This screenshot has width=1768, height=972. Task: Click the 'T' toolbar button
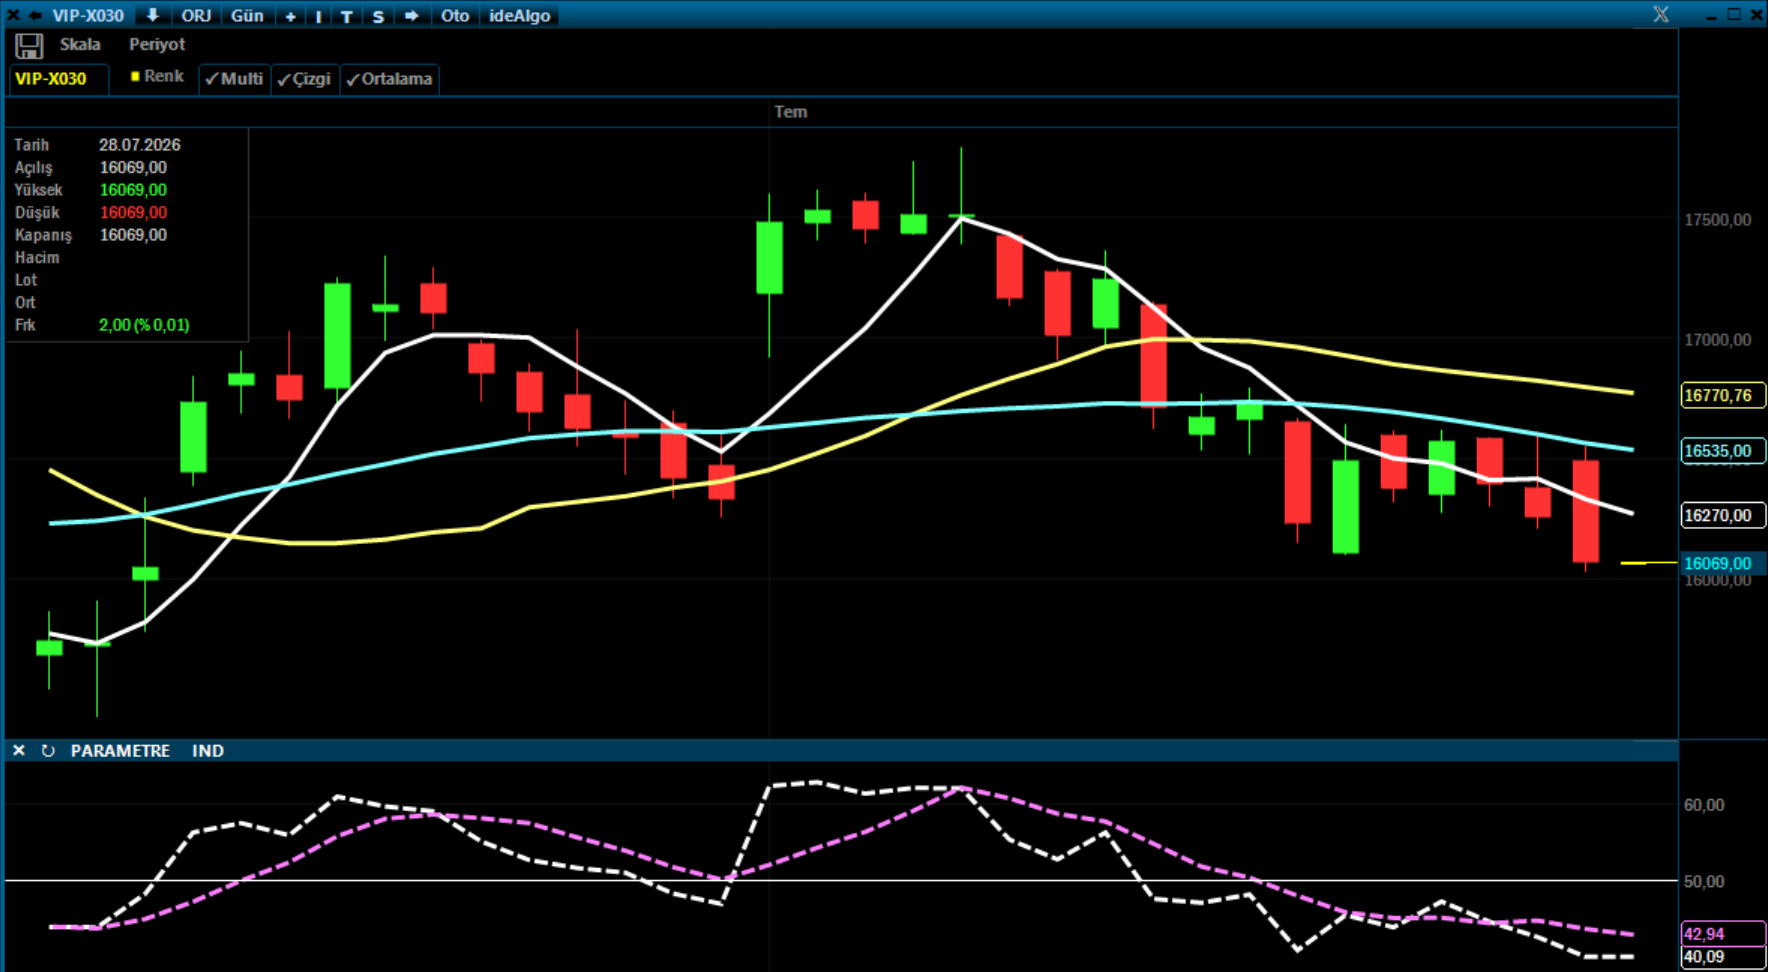[346, 16]
